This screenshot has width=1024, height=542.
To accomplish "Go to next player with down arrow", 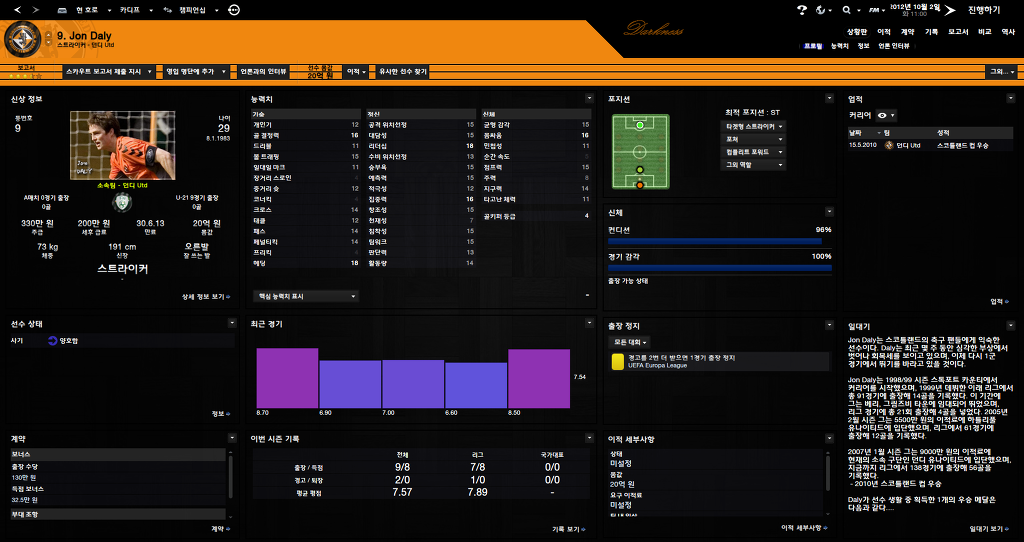I will pyautogui.click(x=48, y=42).
